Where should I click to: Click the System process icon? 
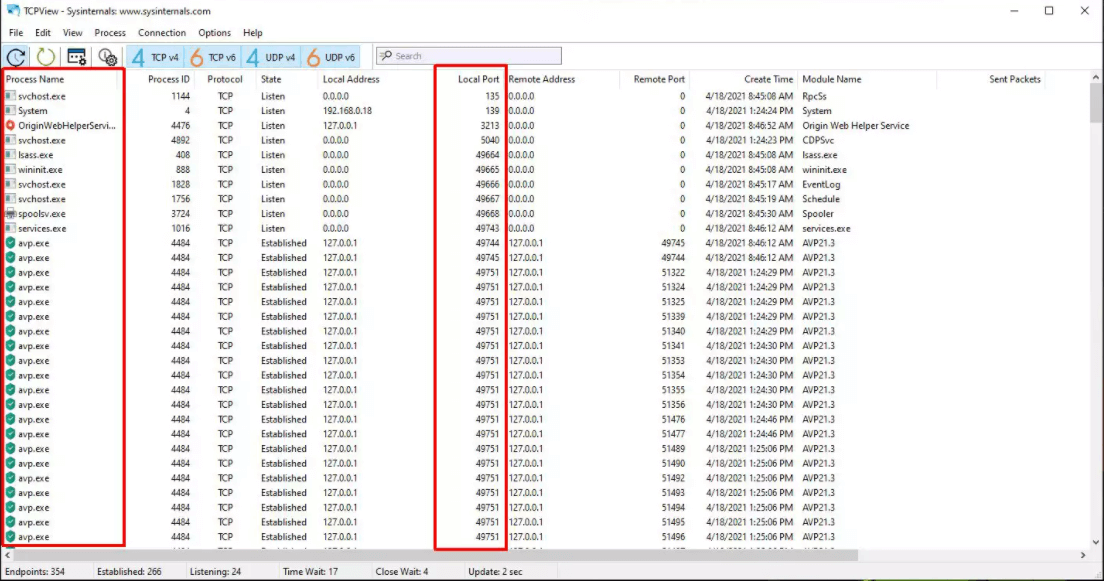(x=11, y=111)
